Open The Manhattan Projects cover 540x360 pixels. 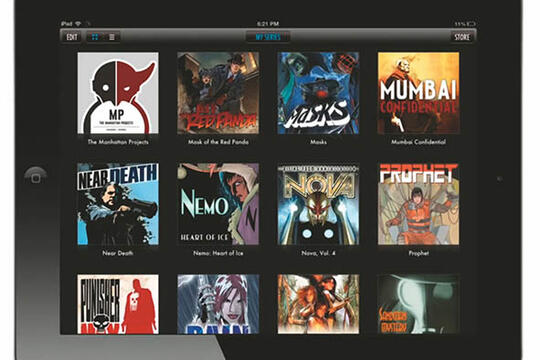(x=118, y=93)
